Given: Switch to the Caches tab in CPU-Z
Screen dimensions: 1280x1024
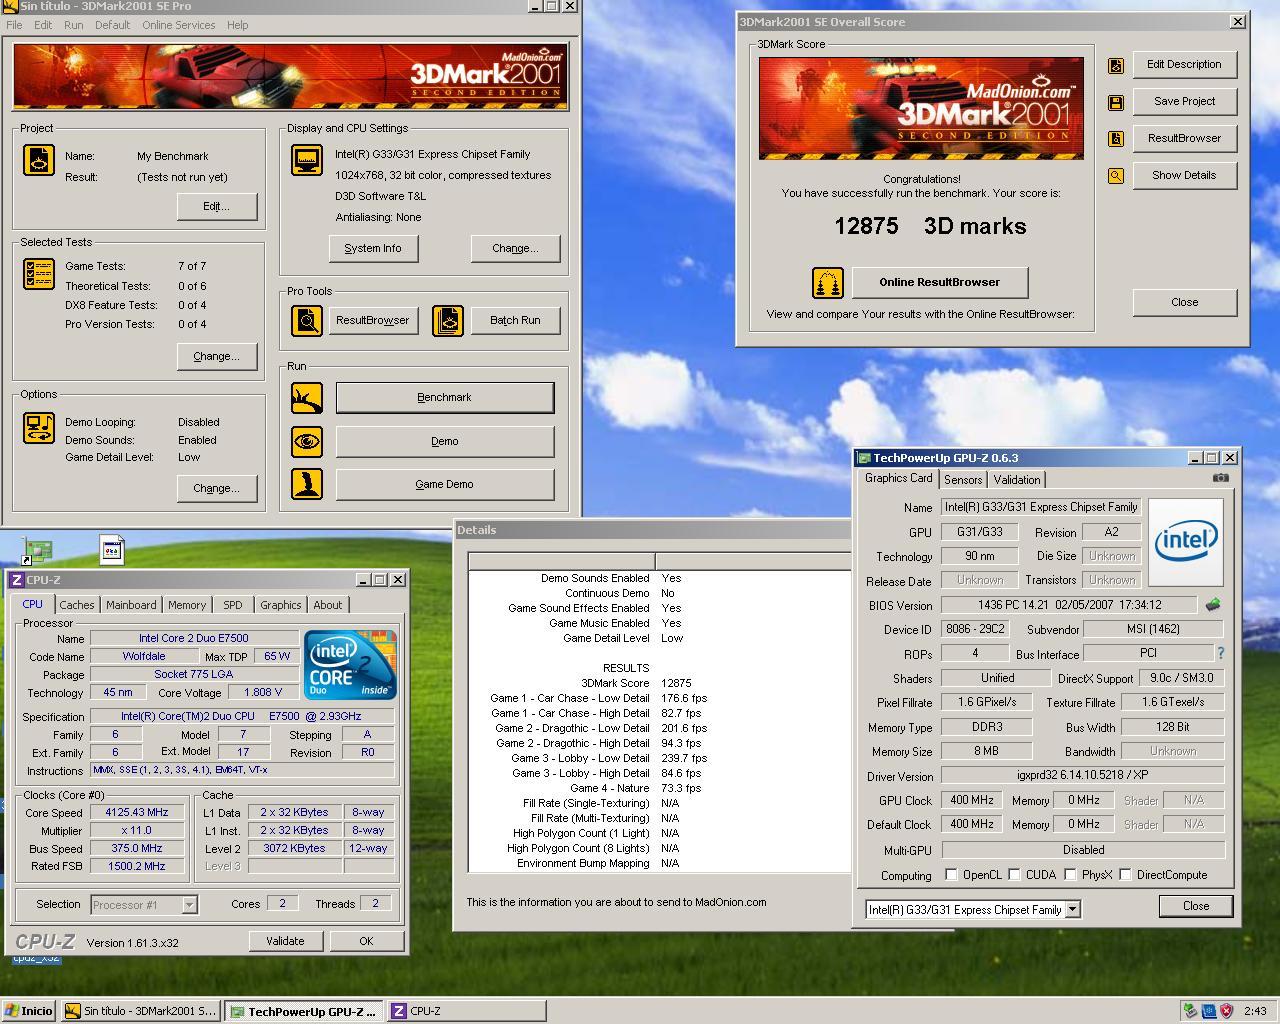Looking at the screenshot, I should [x=76, y=605].
